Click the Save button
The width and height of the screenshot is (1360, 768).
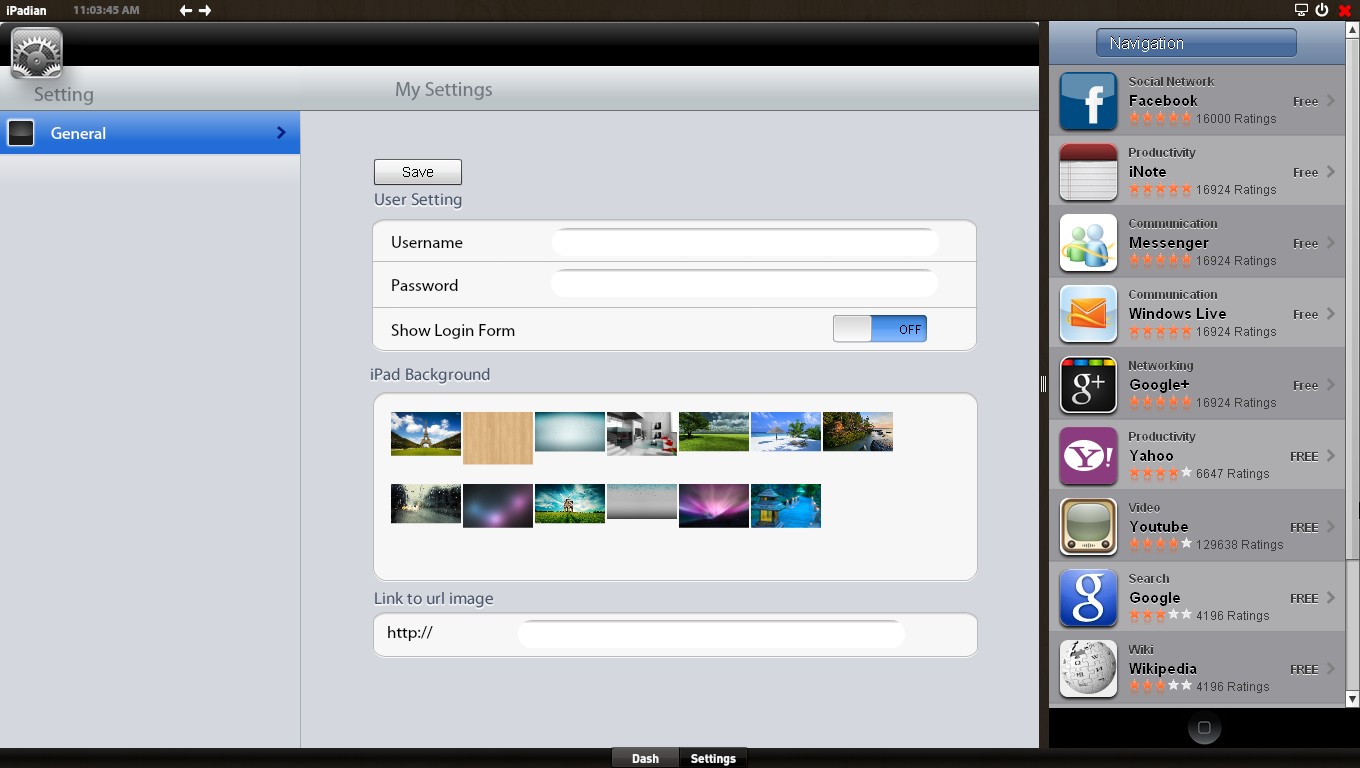tap(418, 172)
